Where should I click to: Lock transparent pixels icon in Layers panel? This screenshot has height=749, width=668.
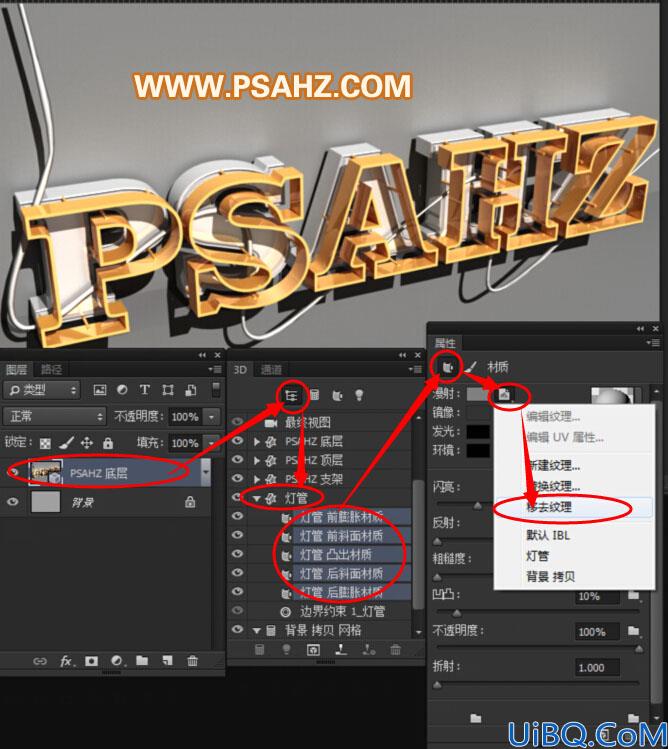pos(45,443)
